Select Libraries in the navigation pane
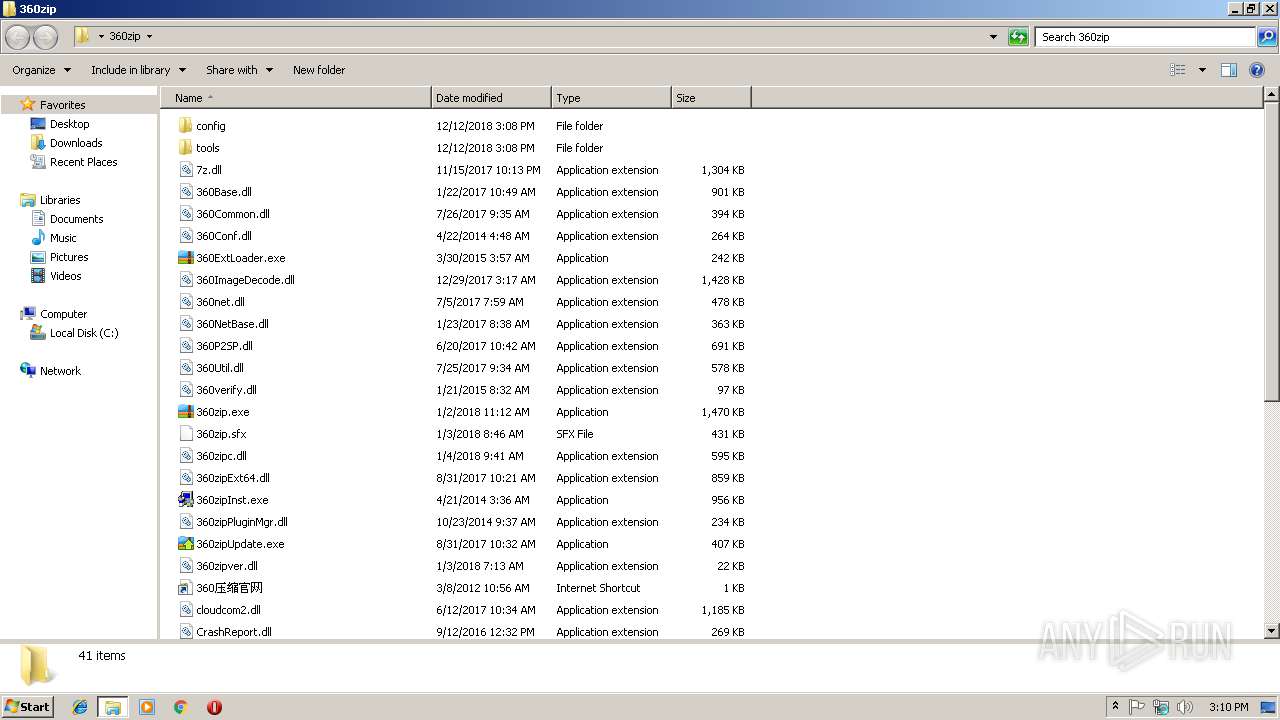The width and height of the screenshot is (1280, 720). (60, 200)
